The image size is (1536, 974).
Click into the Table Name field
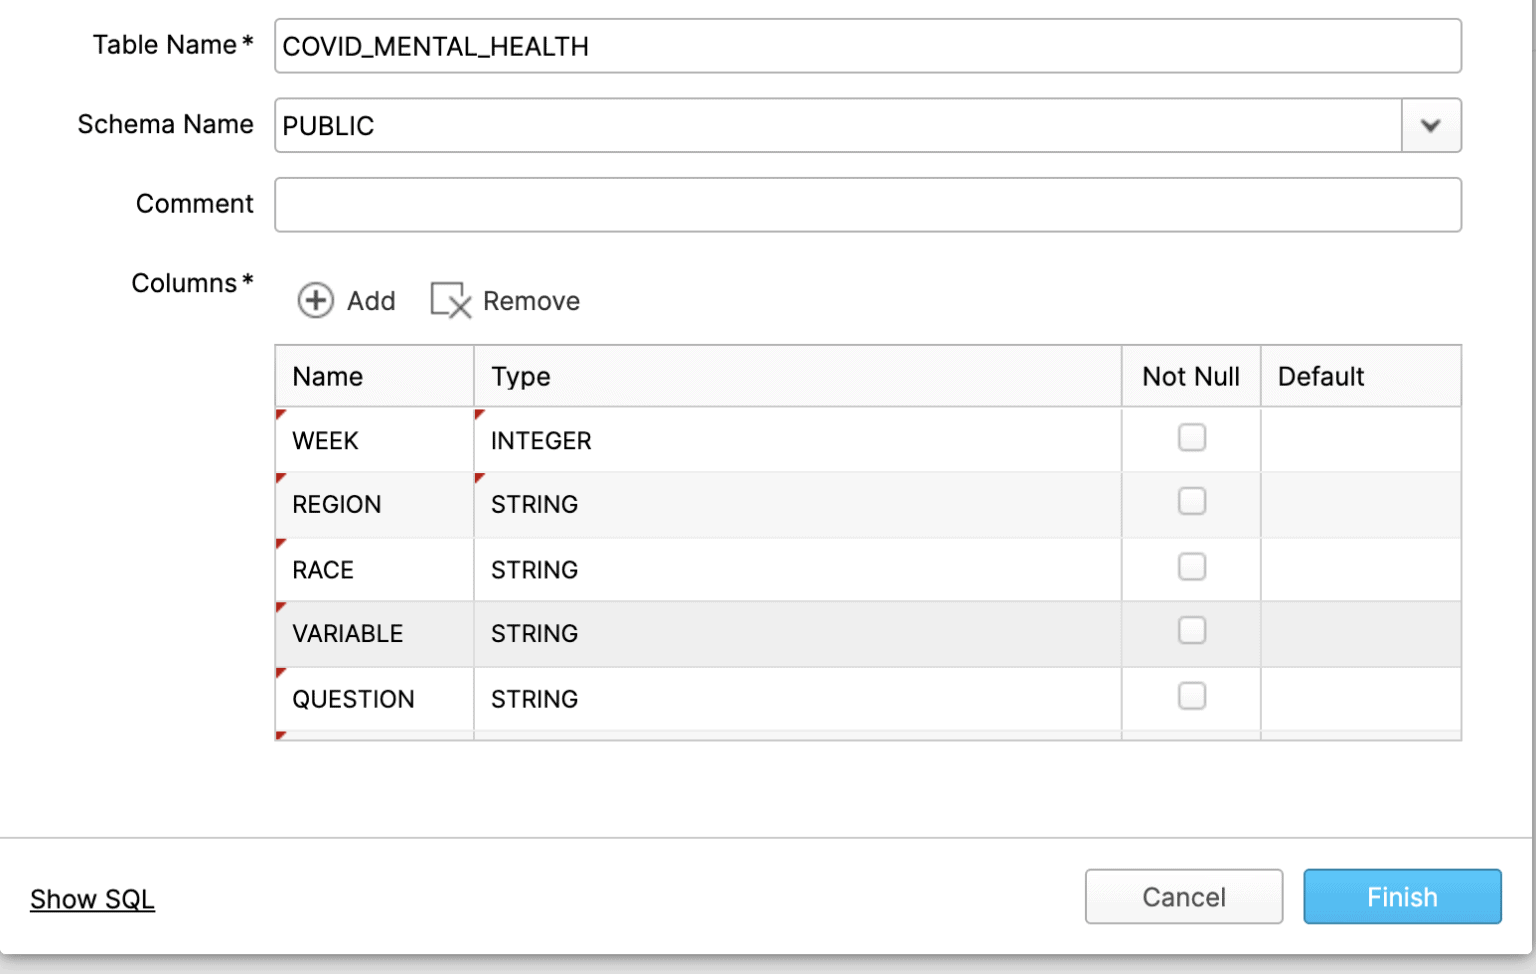click(867, 46)
